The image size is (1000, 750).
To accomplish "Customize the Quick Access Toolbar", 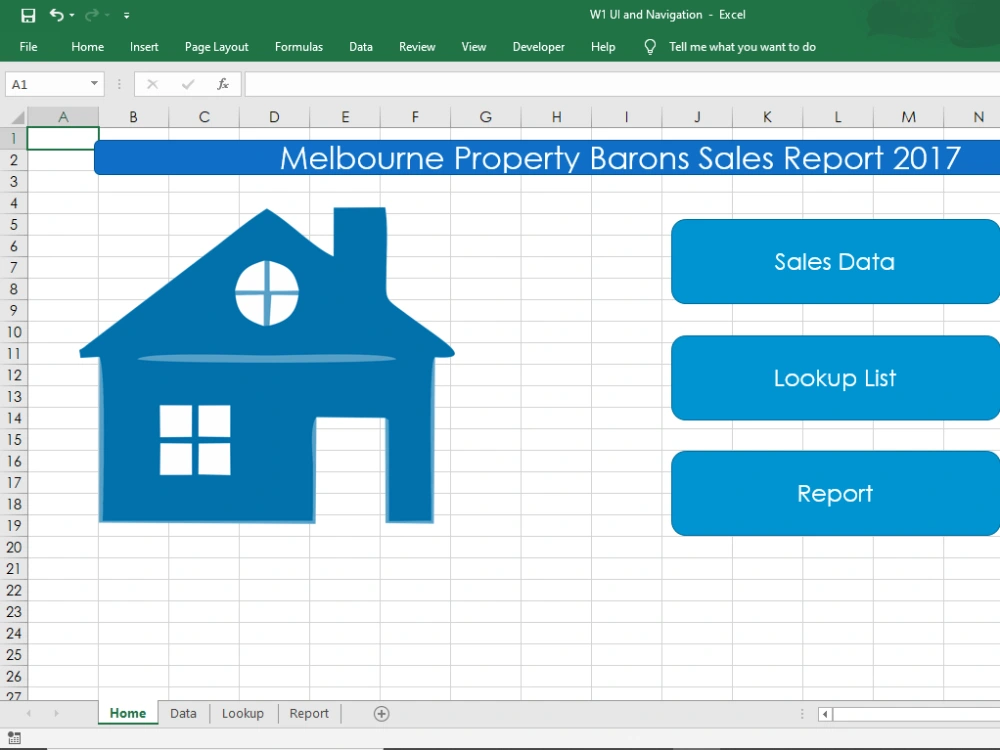I will (x=126, y=15).
